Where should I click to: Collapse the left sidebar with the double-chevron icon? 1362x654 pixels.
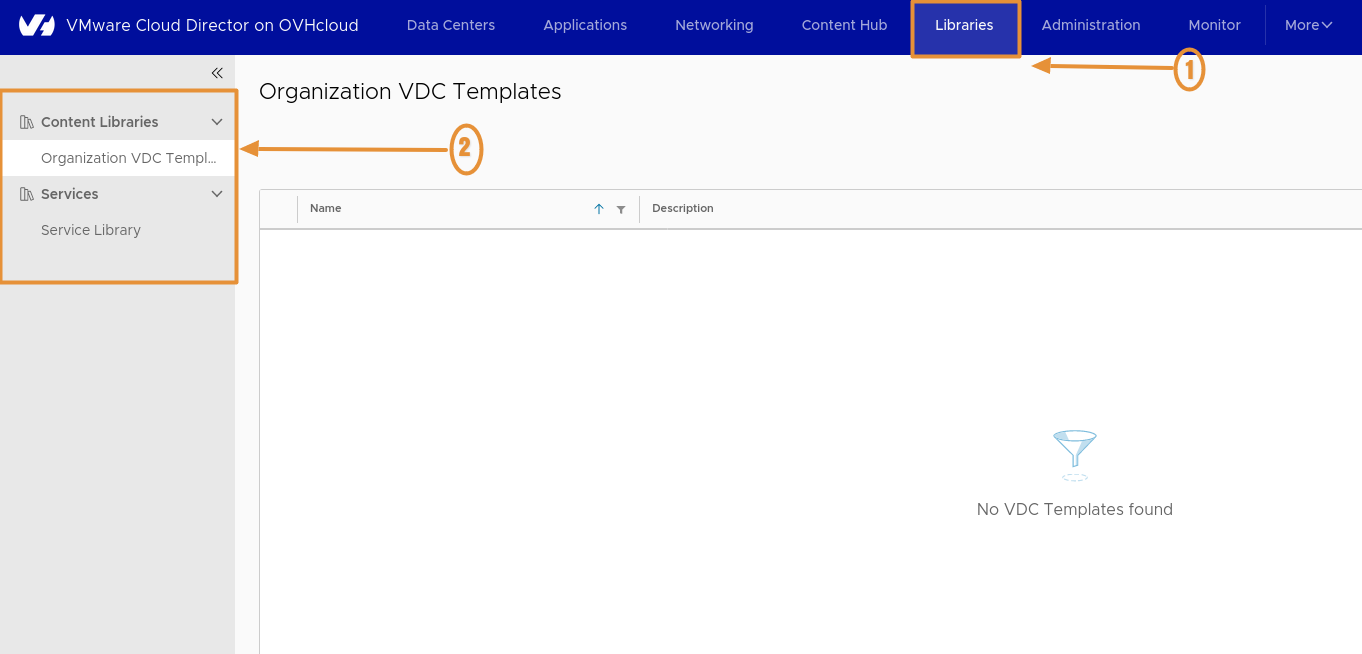[x=217, y=72]
